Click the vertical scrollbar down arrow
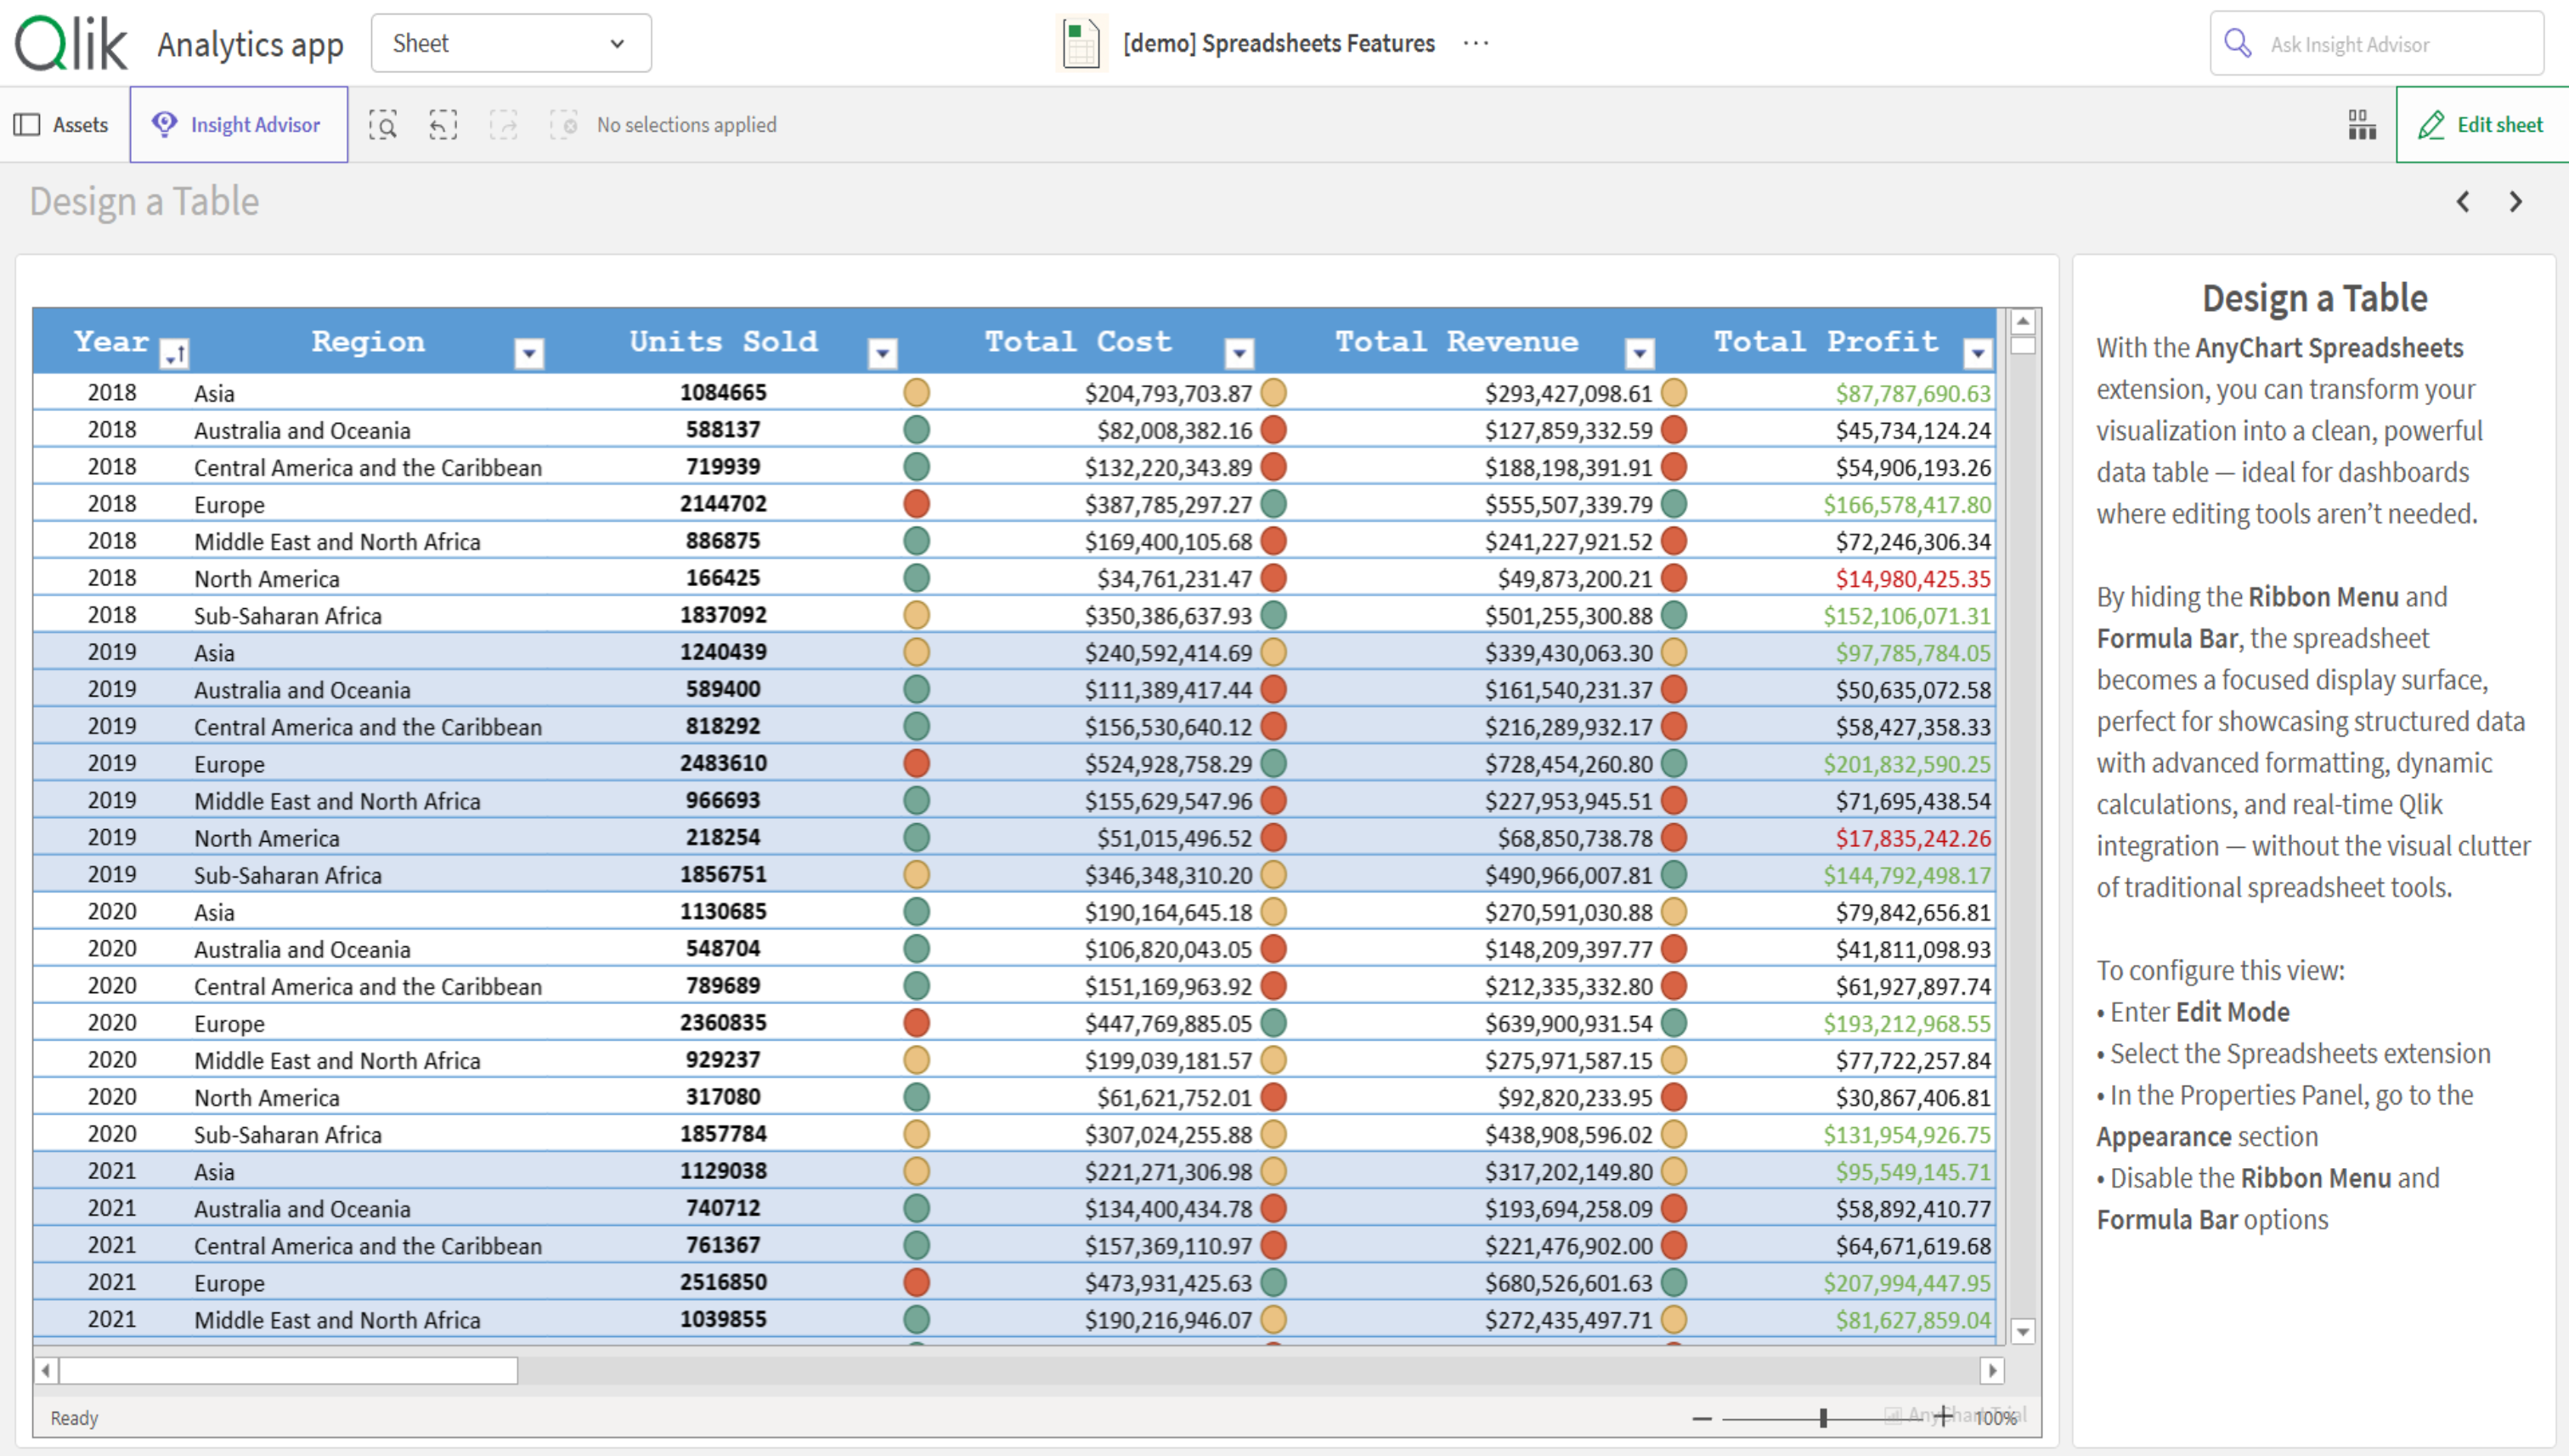Viewport: 2569px width, 1456px height. 2022,1332
